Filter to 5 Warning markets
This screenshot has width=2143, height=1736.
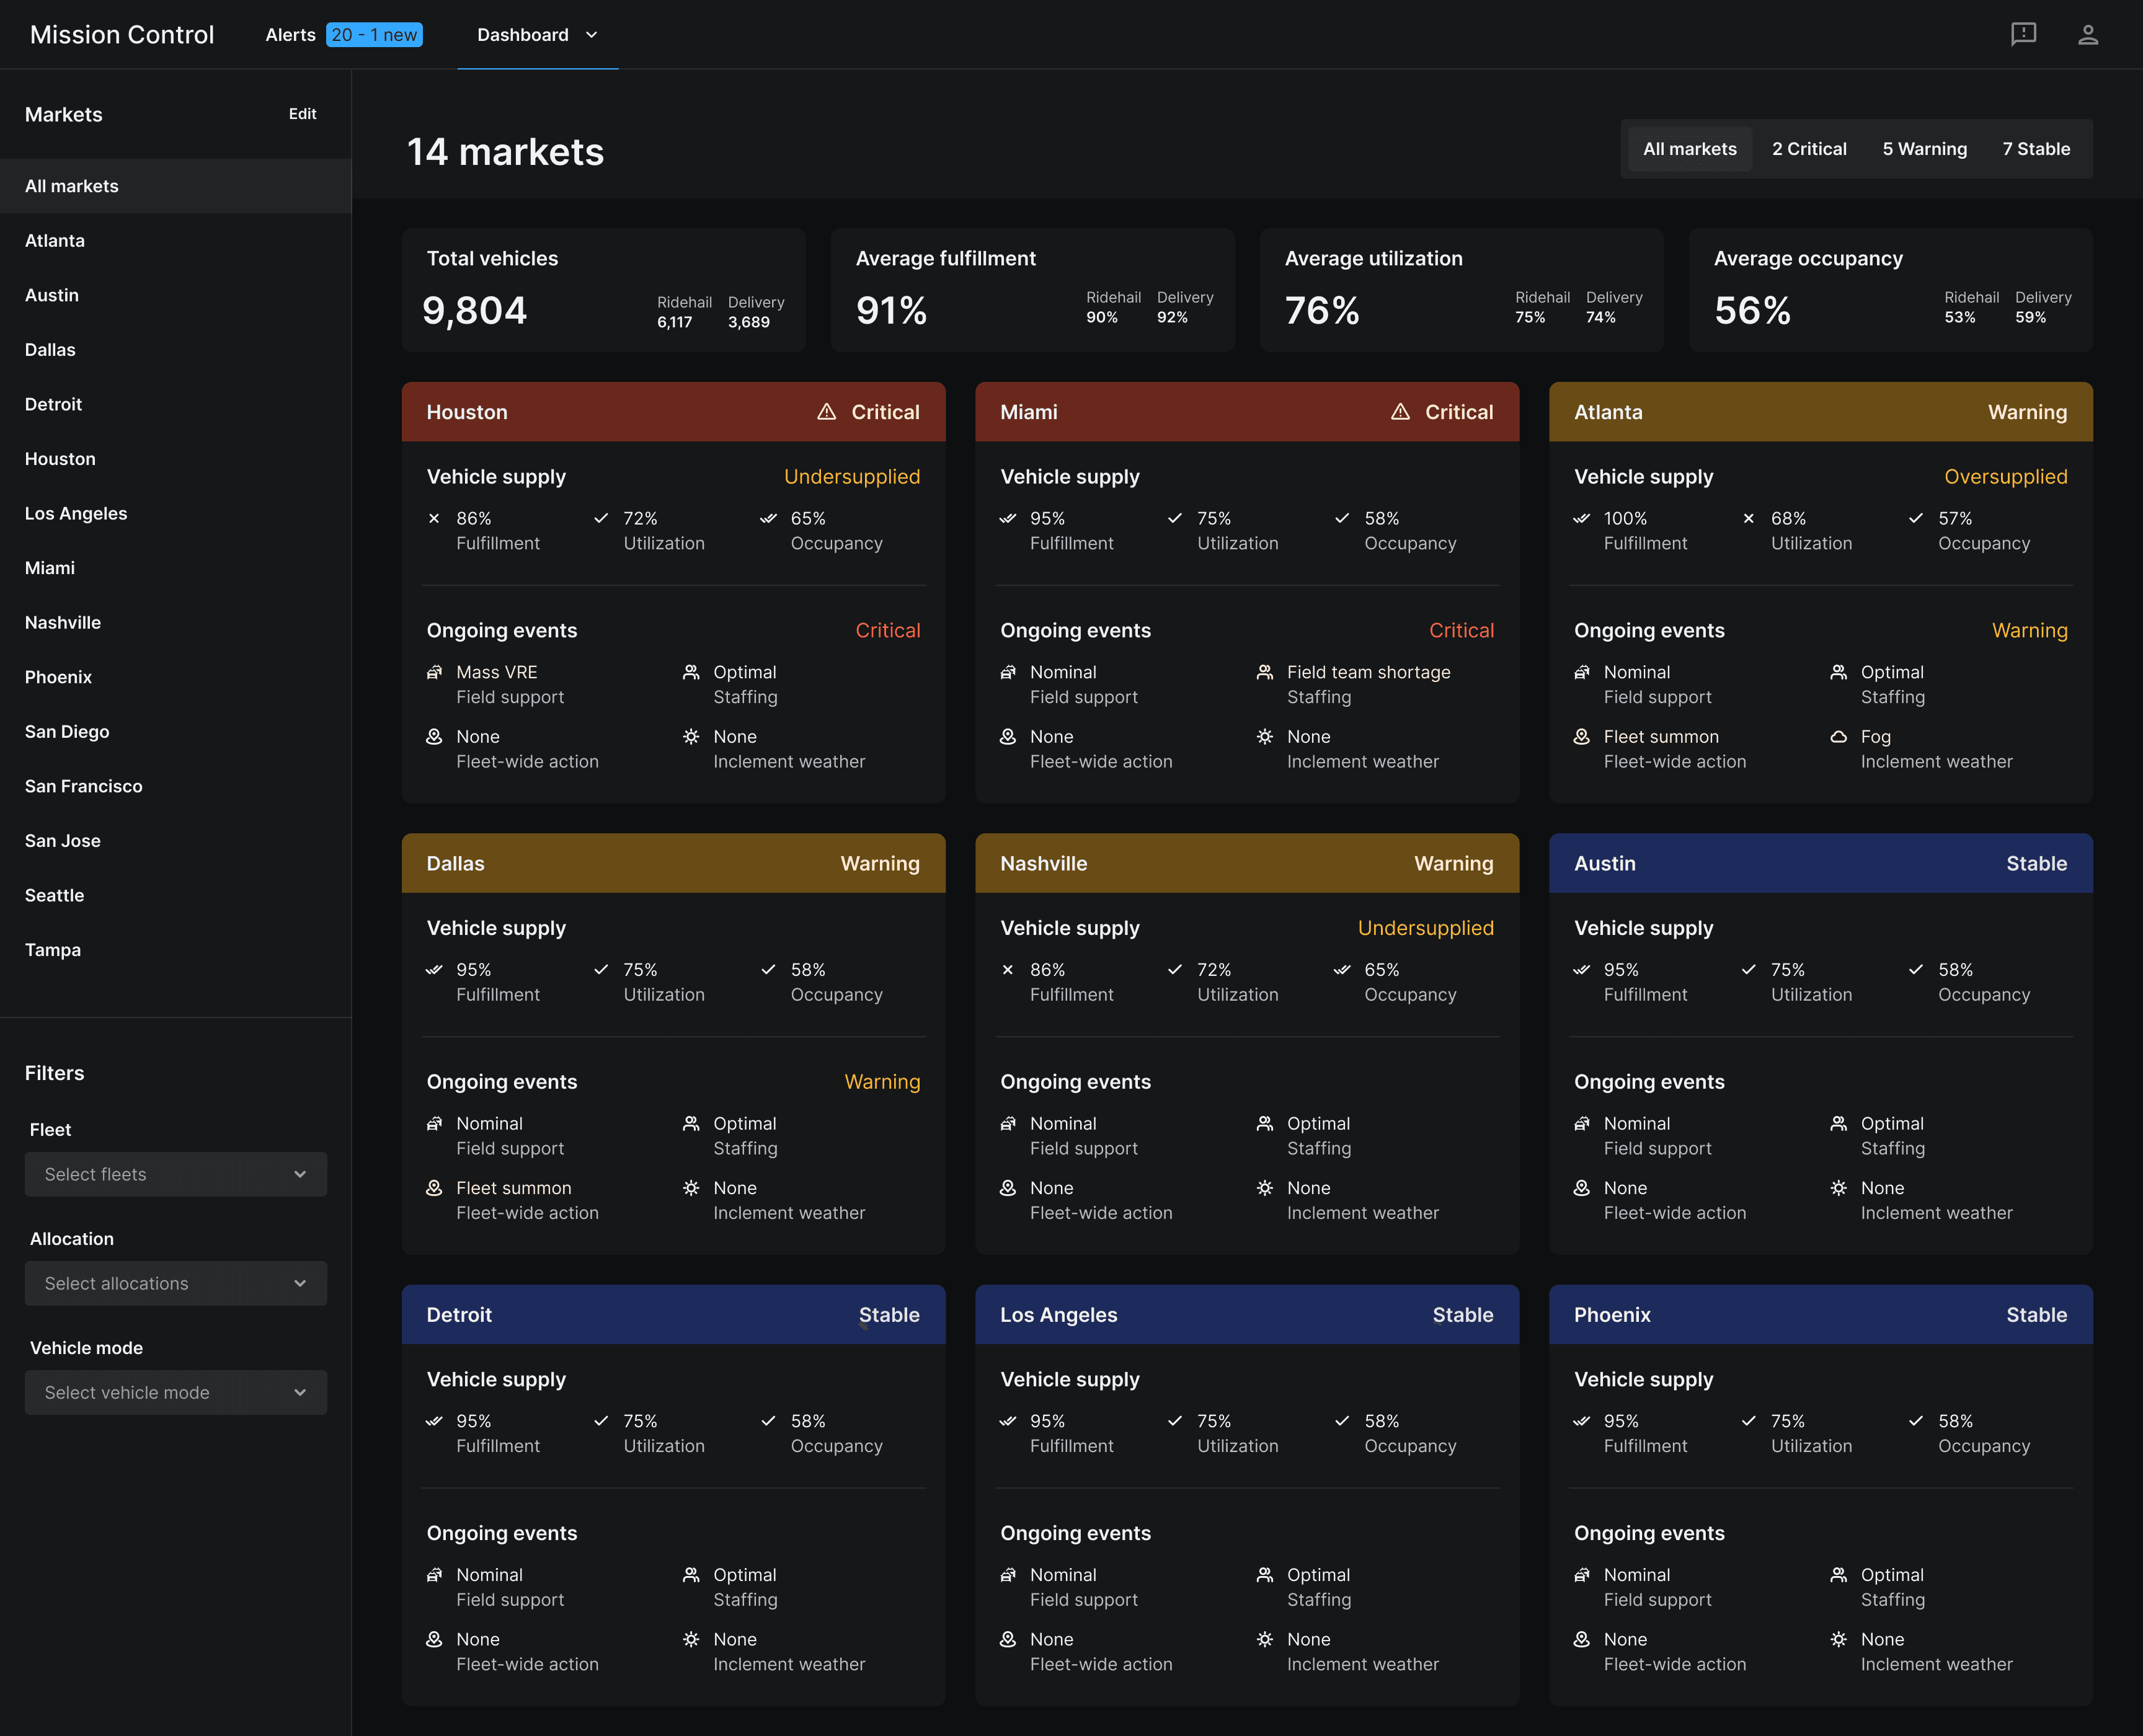click(1924, 149)
